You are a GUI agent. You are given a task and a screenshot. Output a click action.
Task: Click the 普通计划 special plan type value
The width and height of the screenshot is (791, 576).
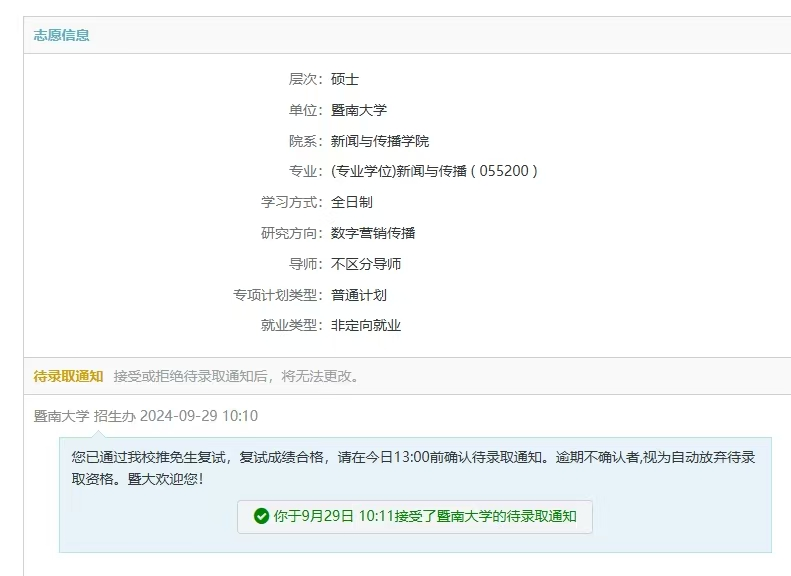click(359, 295)
